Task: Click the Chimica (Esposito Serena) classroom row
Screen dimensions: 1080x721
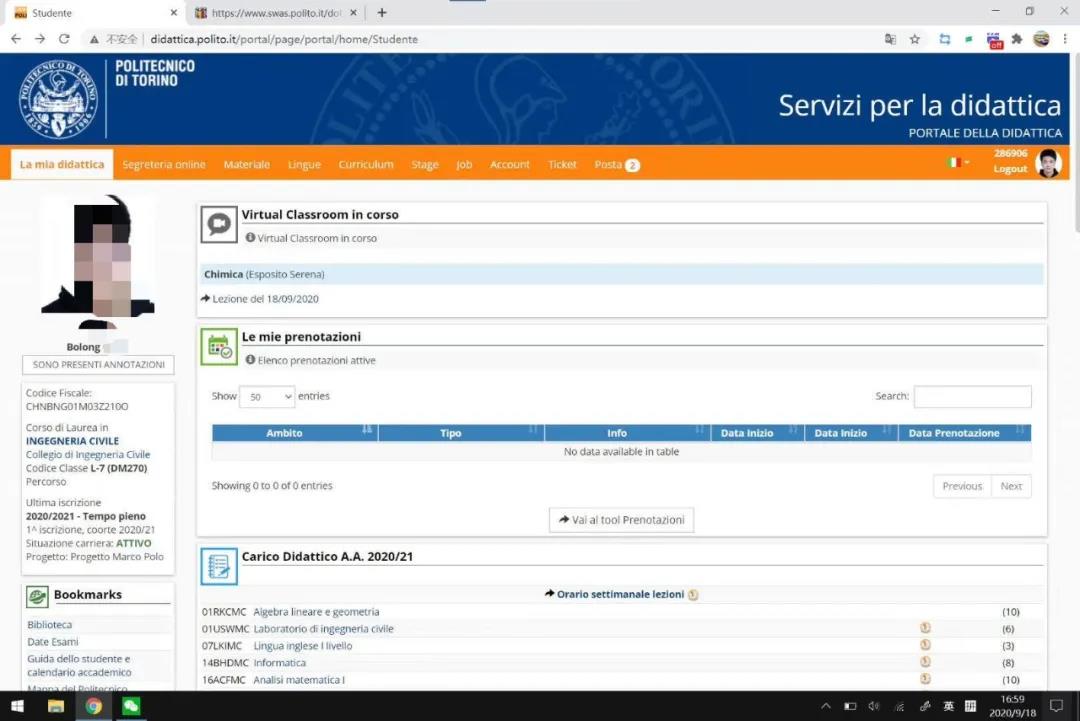Action: (622, 274)
